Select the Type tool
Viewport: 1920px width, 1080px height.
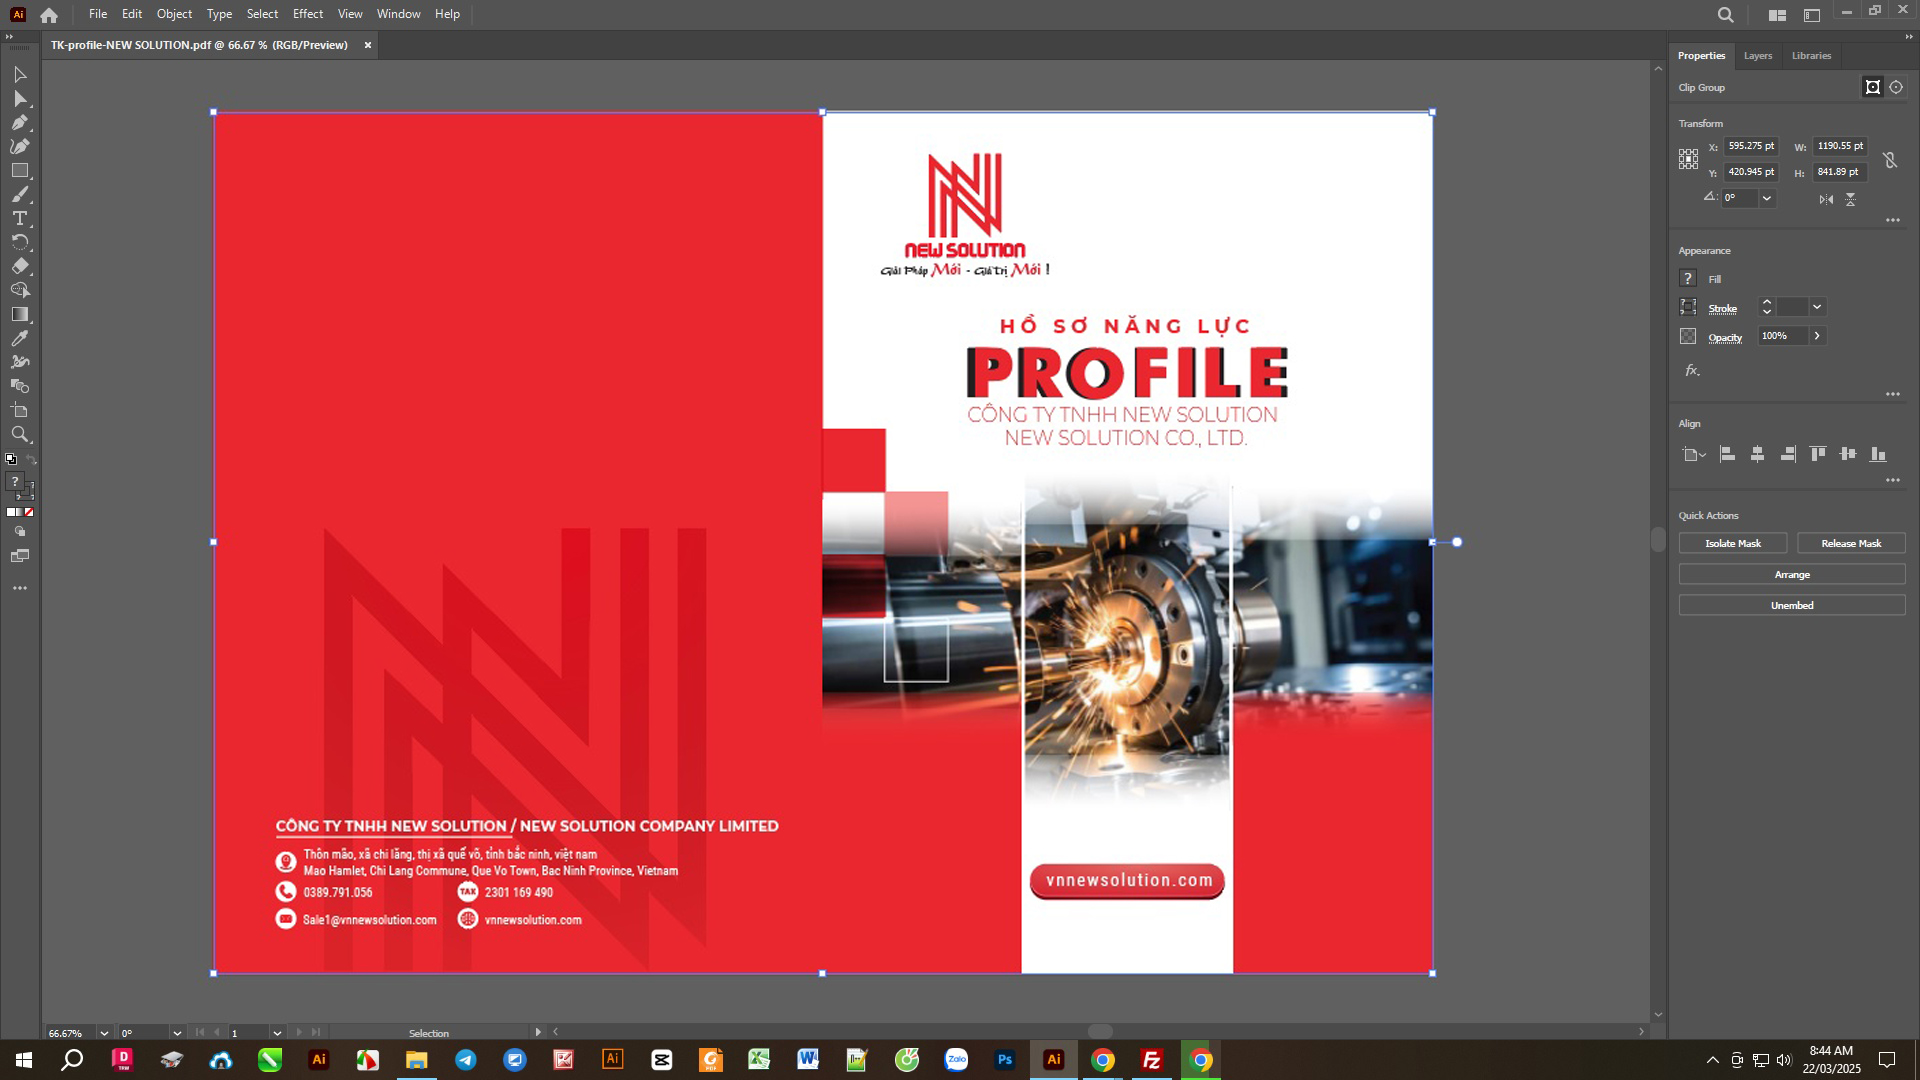pos(19,219)
